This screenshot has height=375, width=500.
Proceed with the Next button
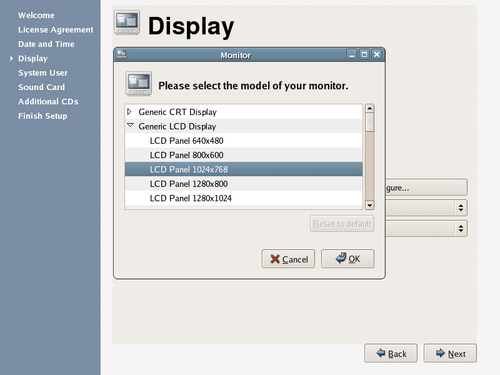[450, 353]
